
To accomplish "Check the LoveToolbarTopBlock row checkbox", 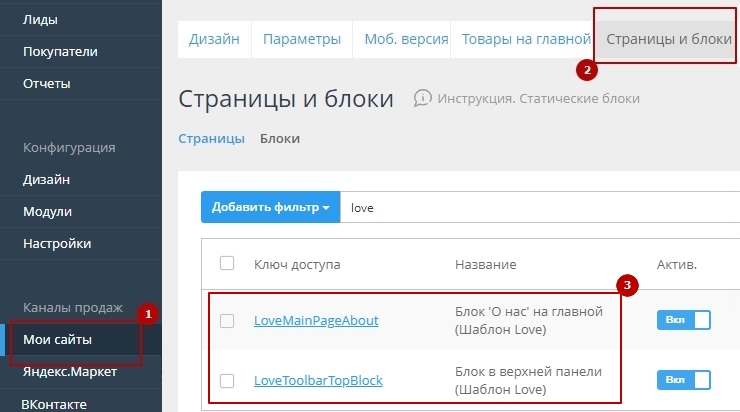I will (227, 381).
